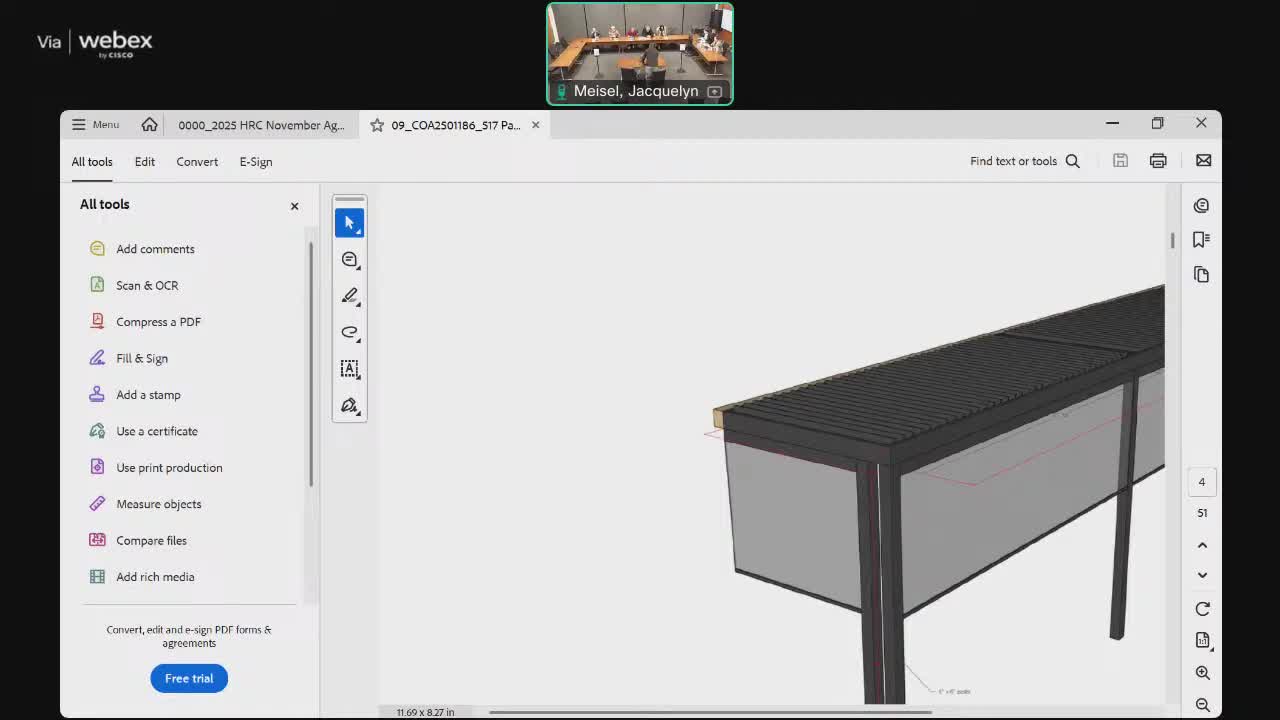This screenshot has width=1280, height=720.
Task: Go to previous page with up chevron
Action: tap(1202, 545)
